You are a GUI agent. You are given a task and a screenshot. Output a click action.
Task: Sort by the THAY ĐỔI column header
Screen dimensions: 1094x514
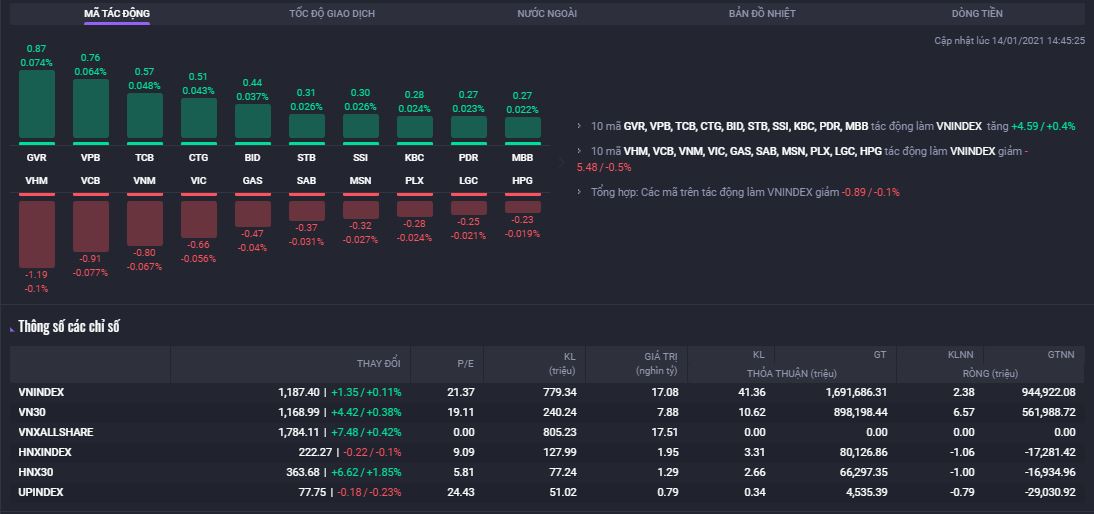[x=378, y=363]
